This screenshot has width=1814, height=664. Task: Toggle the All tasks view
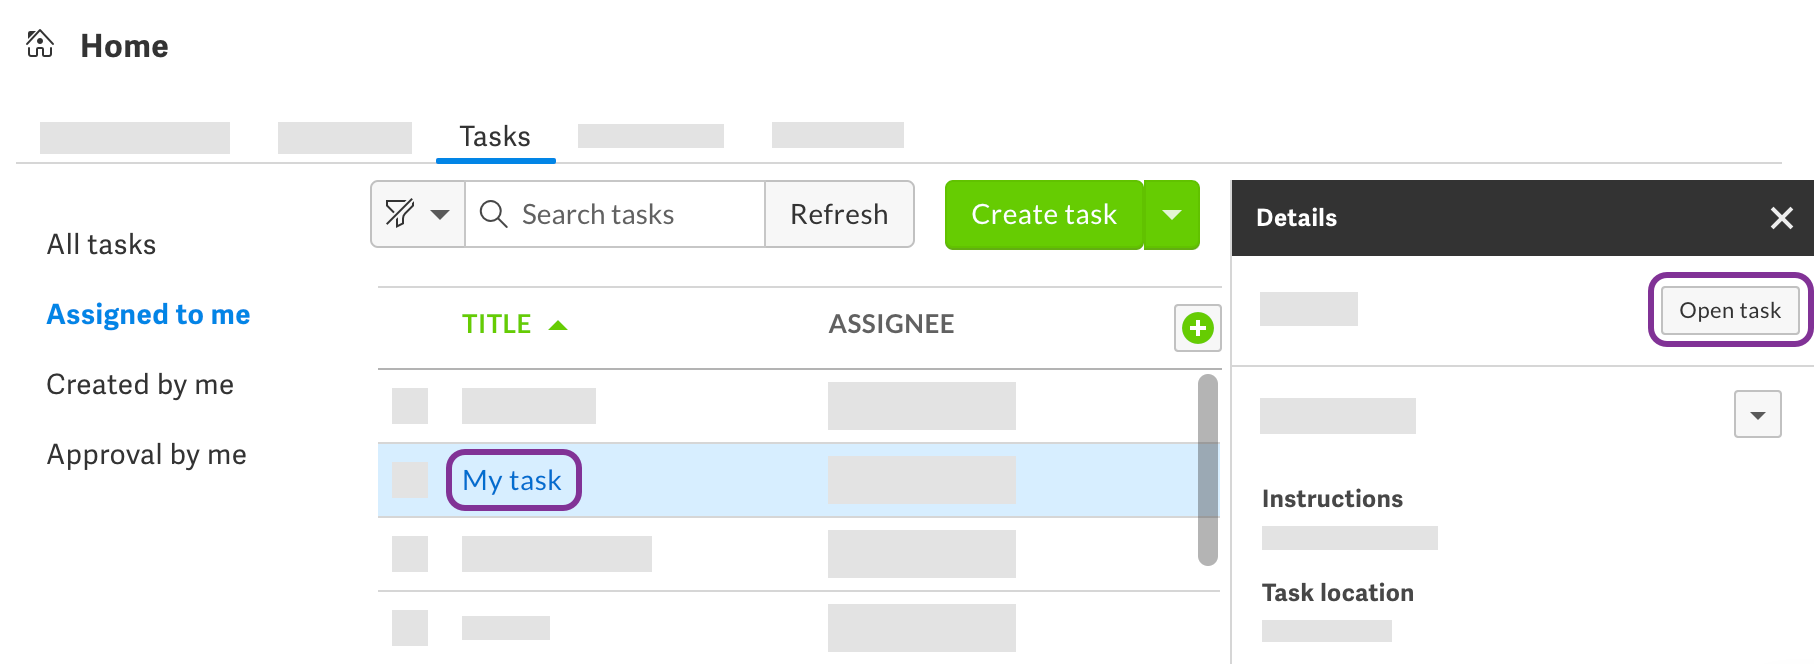point(101,244)
